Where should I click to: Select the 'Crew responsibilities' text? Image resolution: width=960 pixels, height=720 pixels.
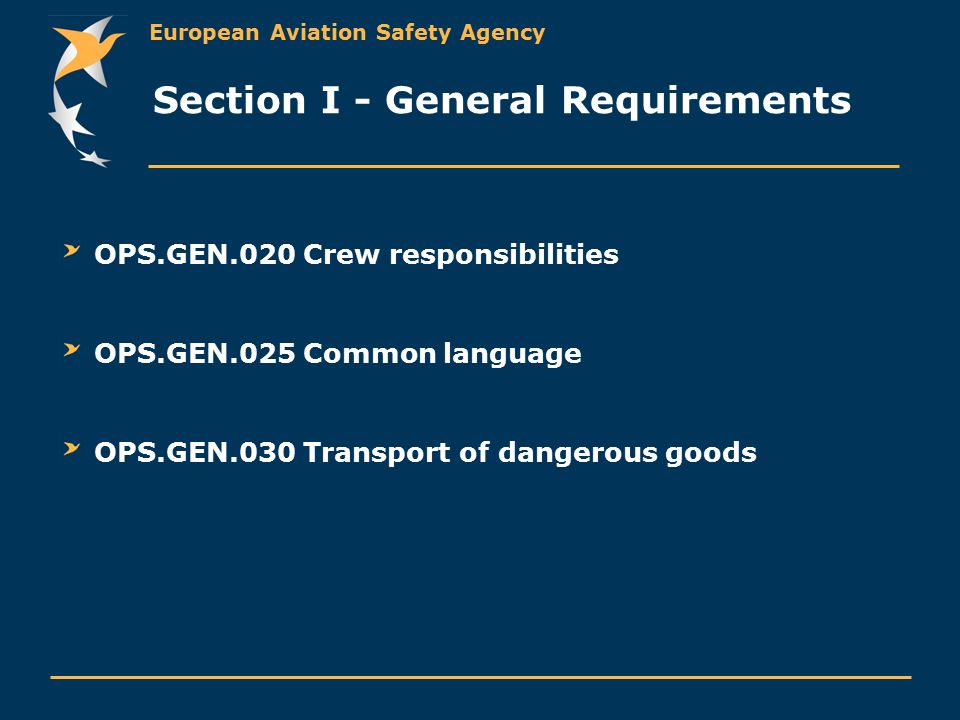coord(461,255)
